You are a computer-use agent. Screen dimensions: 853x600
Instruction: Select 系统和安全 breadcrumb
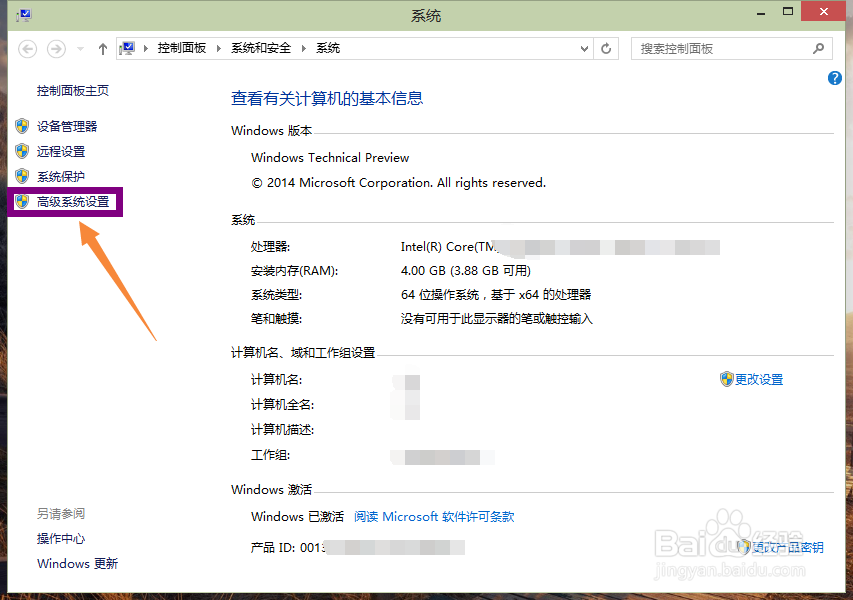pos(261,48)
